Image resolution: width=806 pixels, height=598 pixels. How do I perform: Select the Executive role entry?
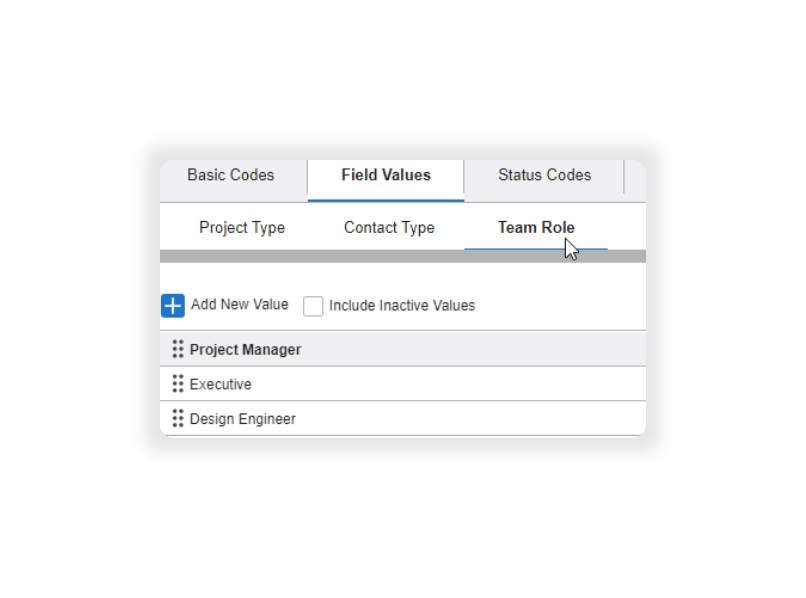[x=403, y=384]
